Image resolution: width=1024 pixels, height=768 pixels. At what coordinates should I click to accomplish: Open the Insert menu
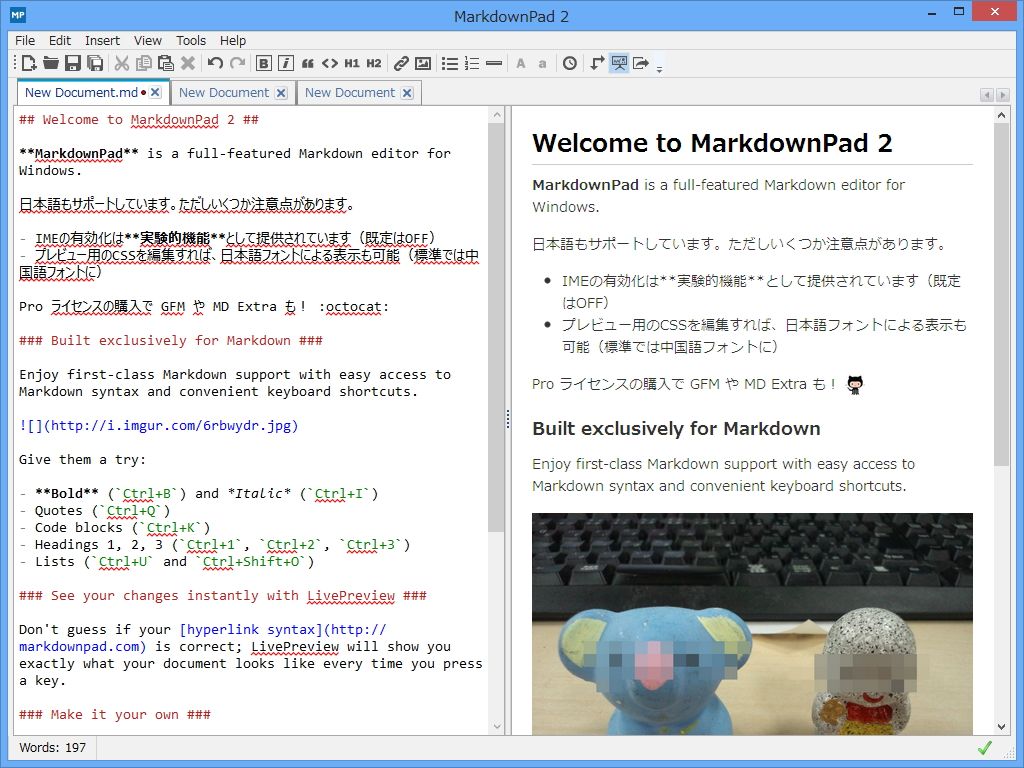102,41
